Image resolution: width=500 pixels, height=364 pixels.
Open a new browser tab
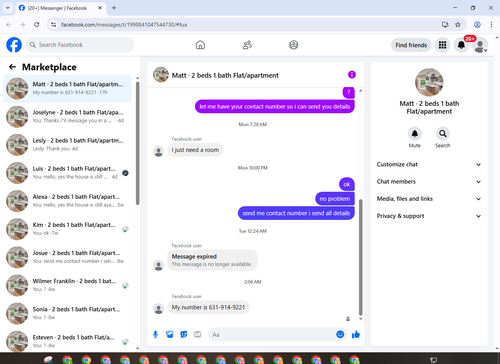pos(114,8)
